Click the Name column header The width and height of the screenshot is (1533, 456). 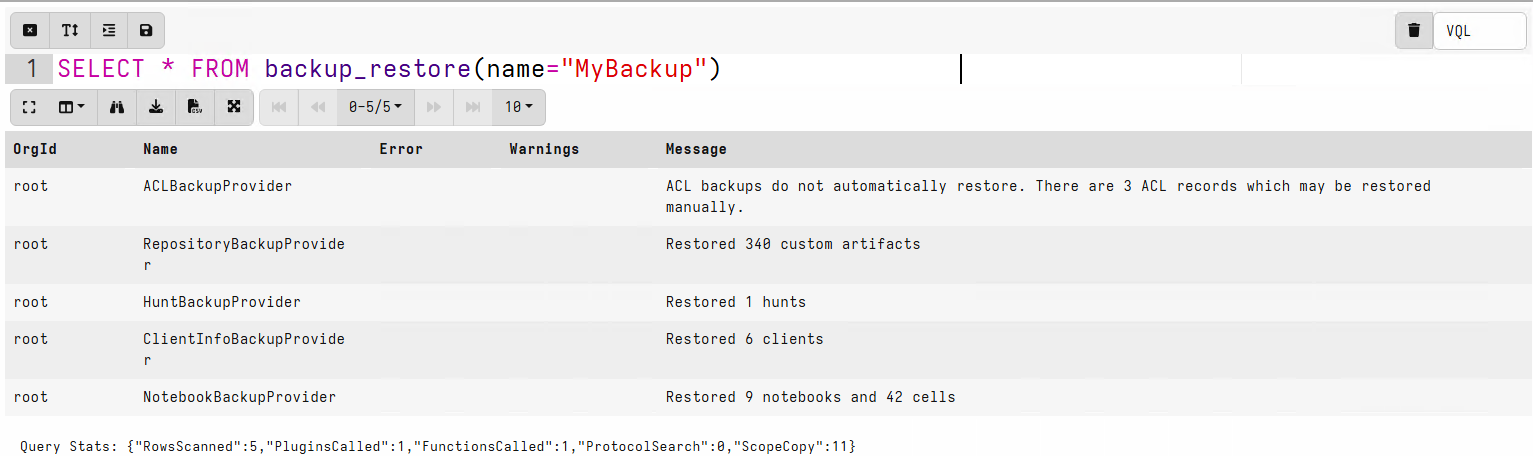coord(160,149)
